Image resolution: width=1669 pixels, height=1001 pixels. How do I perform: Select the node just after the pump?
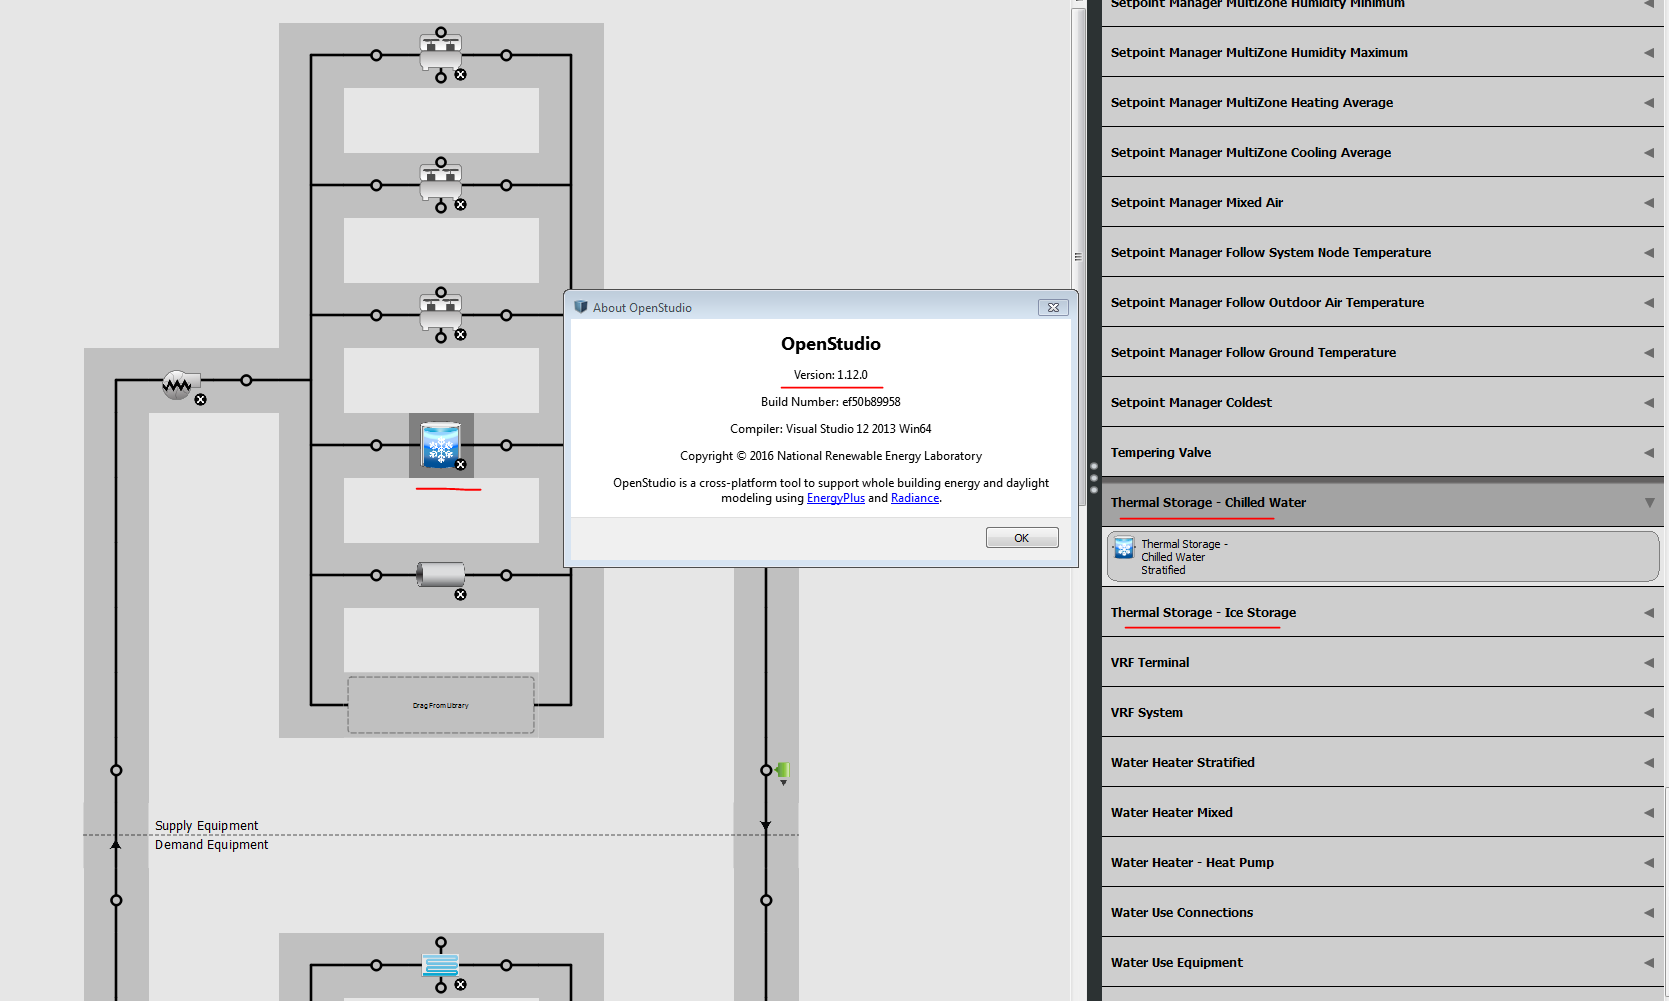246,380
